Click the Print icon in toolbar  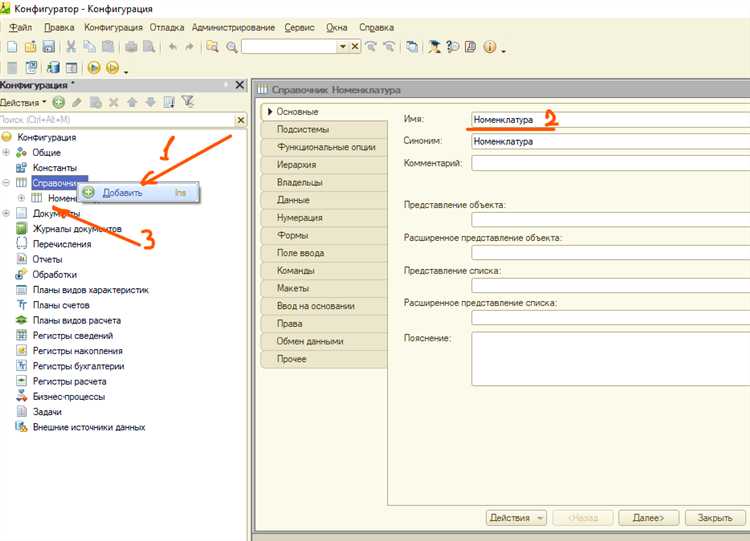(131, 46)
